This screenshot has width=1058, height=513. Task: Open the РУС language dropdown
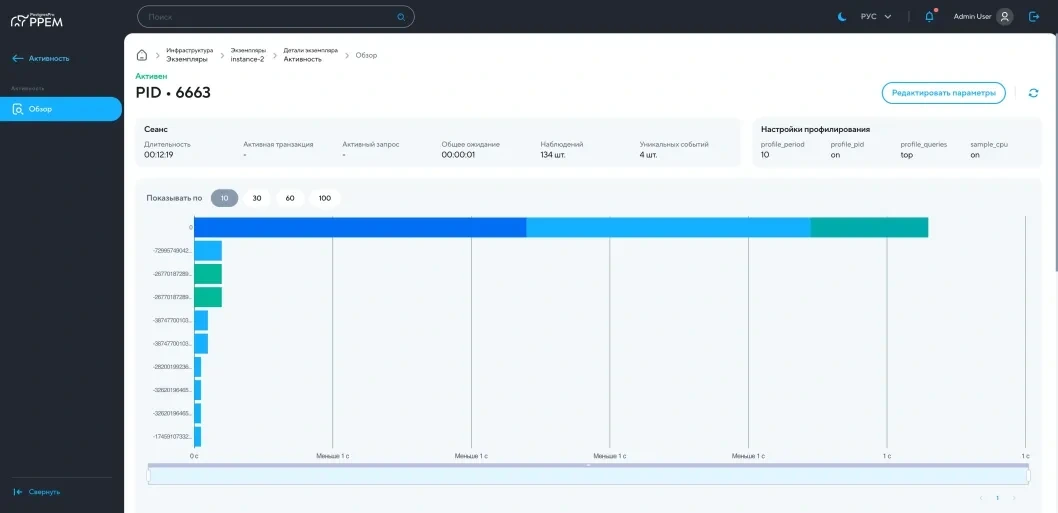(x=876, y=17)
